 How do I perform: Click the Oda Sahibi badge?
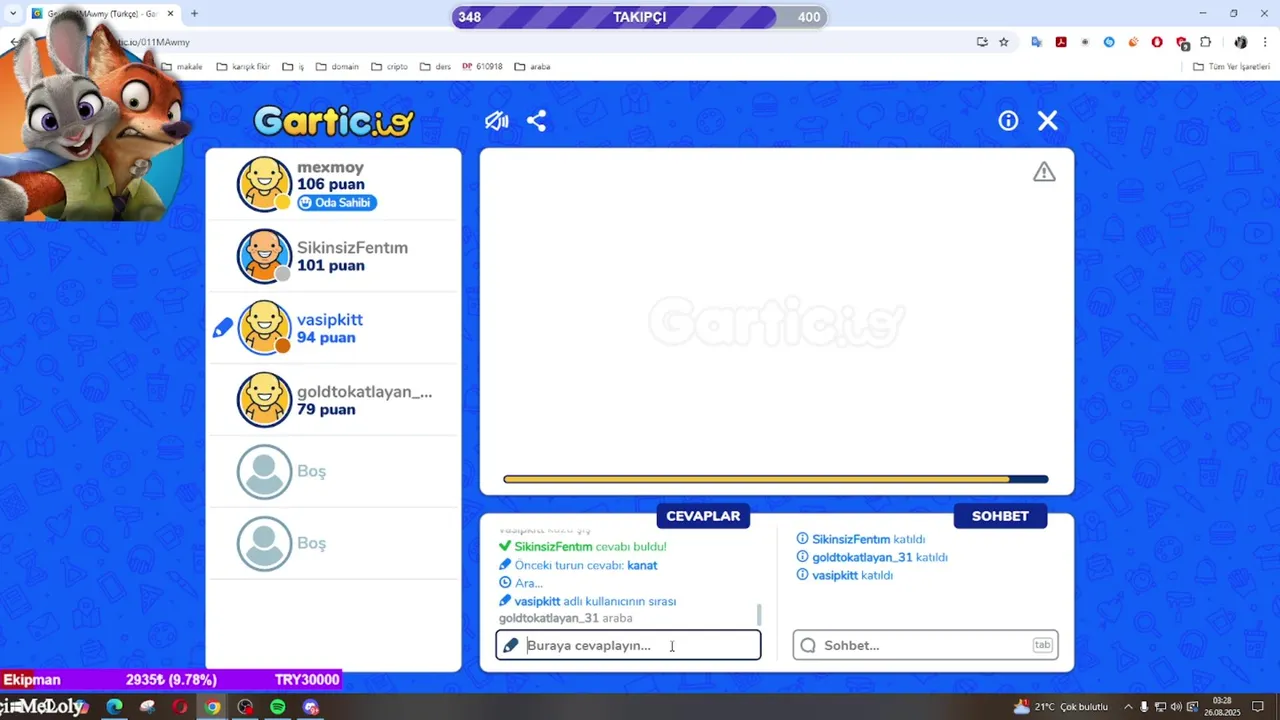coord(337,203)
